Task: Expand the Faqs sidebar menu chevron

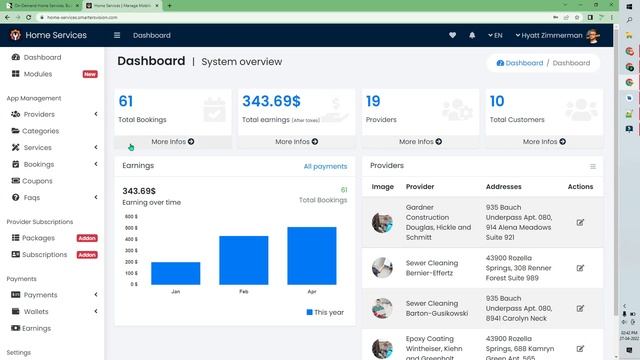Action: coord(96,197)
